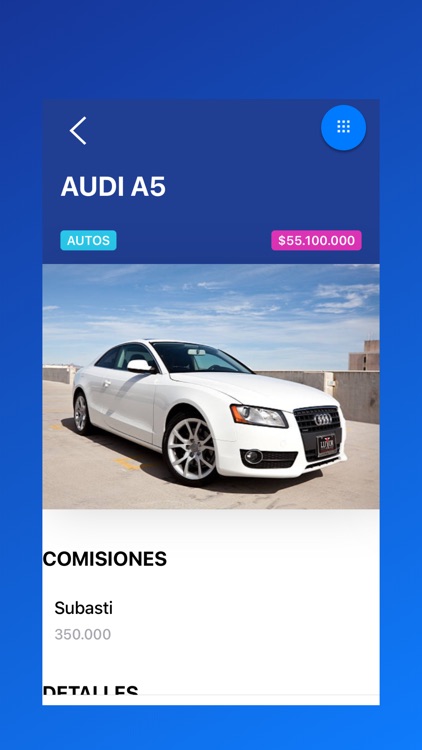Screen dimensions: 422x750
Task: Tap the back arrow icon
Action: coord(78,131)
